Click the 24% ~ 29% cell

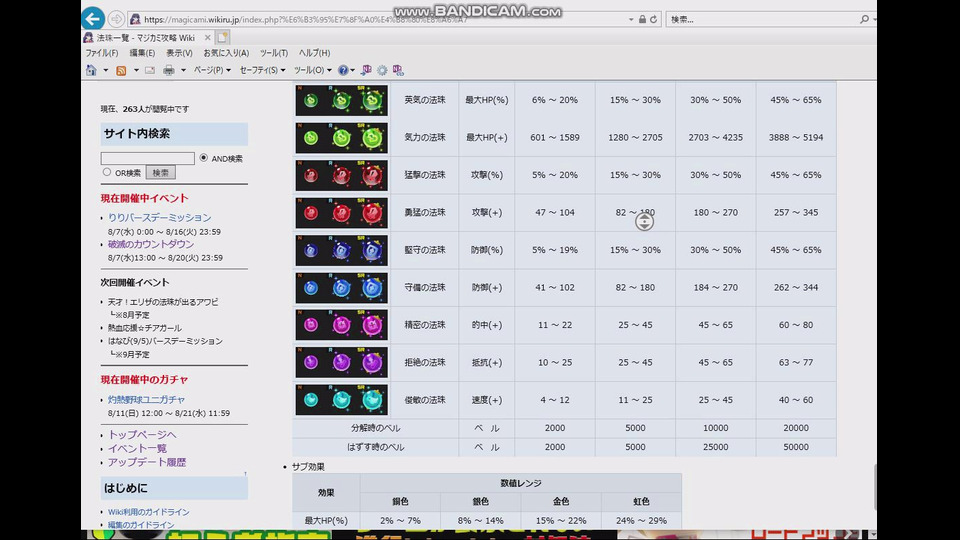point(641,520)
